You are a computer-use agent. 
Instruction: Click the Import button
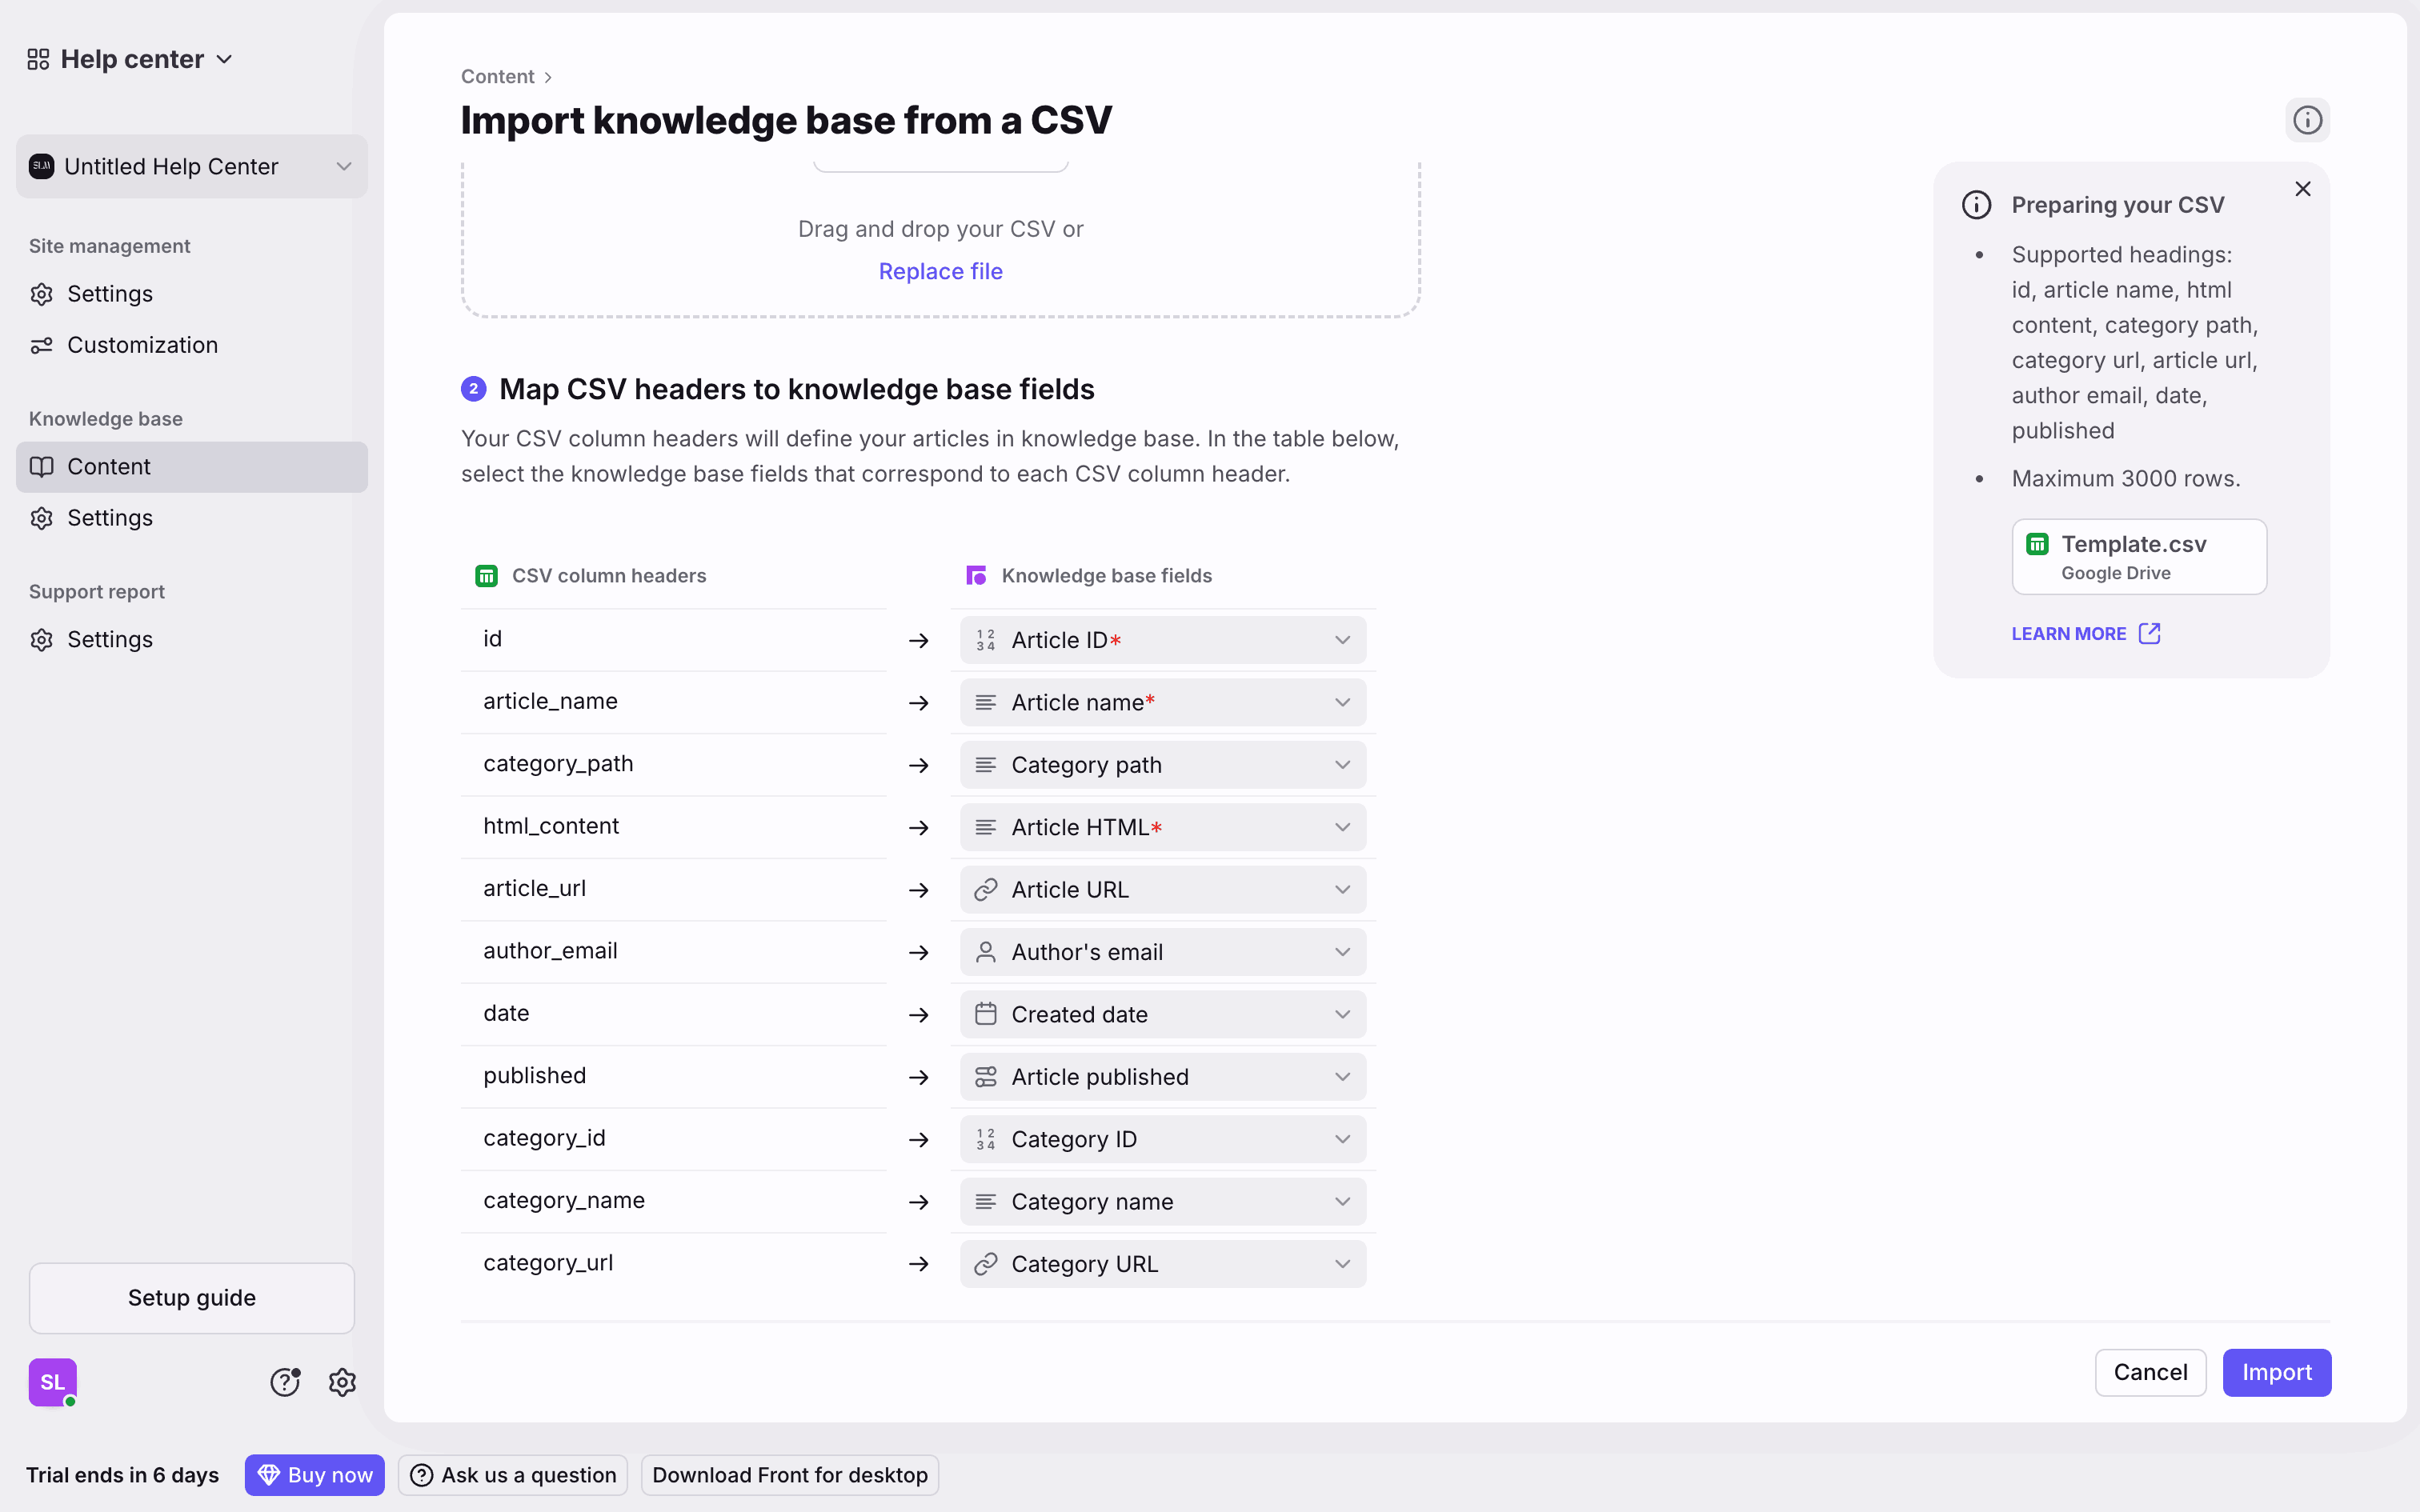[x=2276, y=1372]
